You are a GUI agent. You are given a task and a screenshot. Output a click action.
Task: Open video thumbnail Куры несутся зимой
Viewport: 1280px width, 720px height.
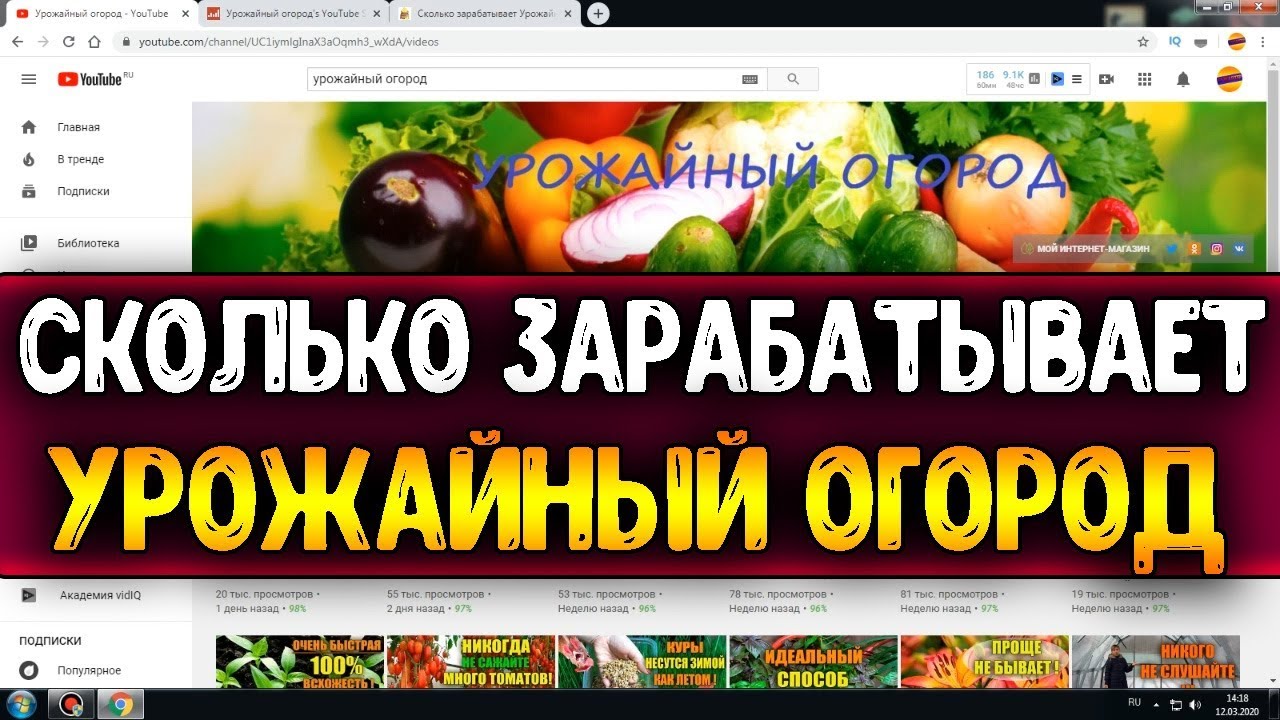(x=642, y=662)
